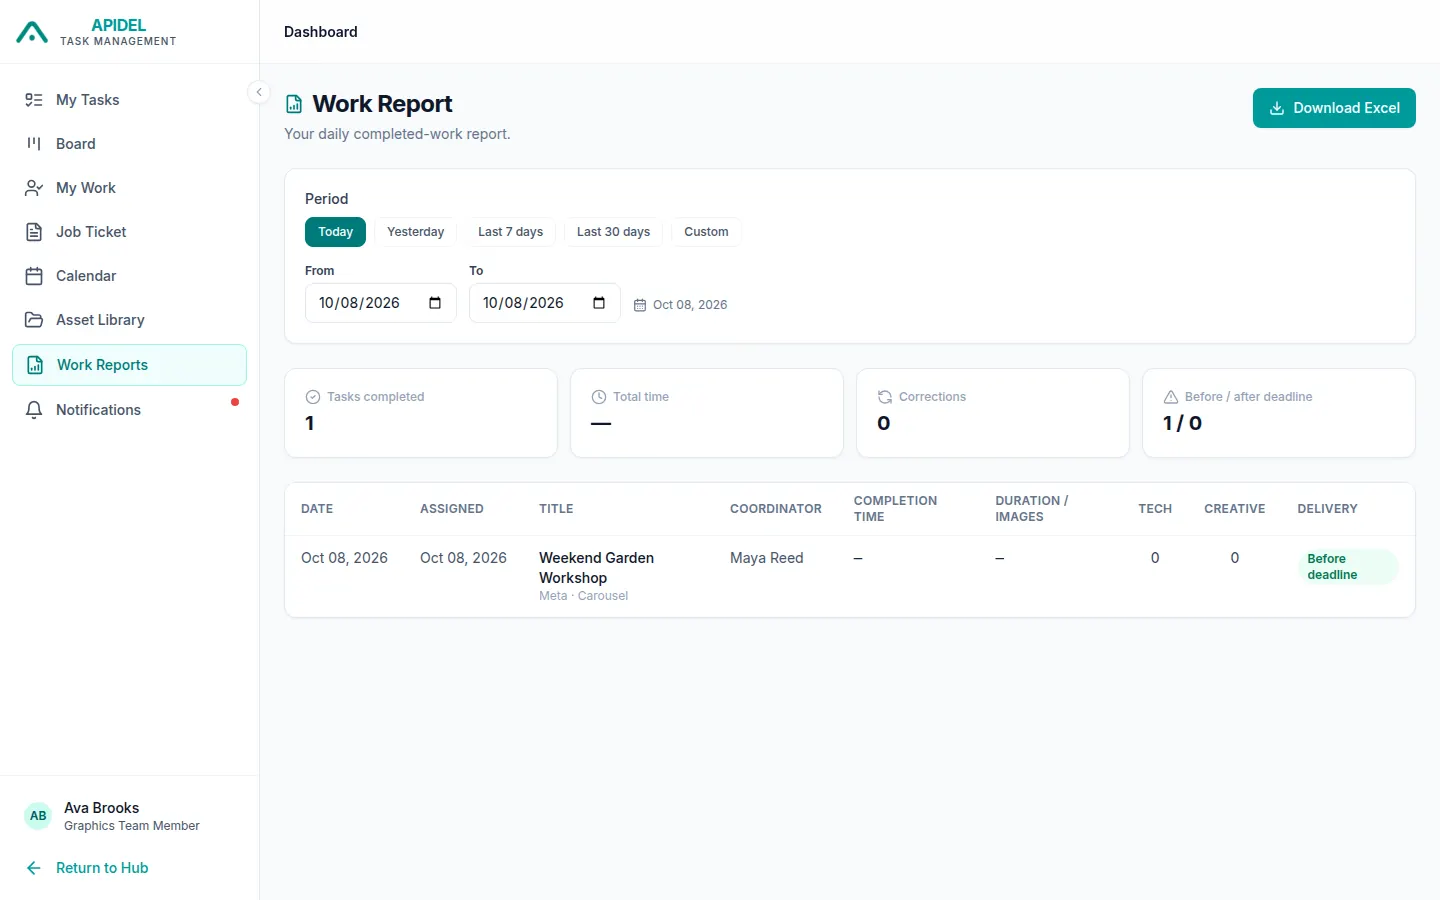This screenshot has height=900, width=1440.
Task: Click the Ava Brooks user name
Action: (x=102, y=808)
